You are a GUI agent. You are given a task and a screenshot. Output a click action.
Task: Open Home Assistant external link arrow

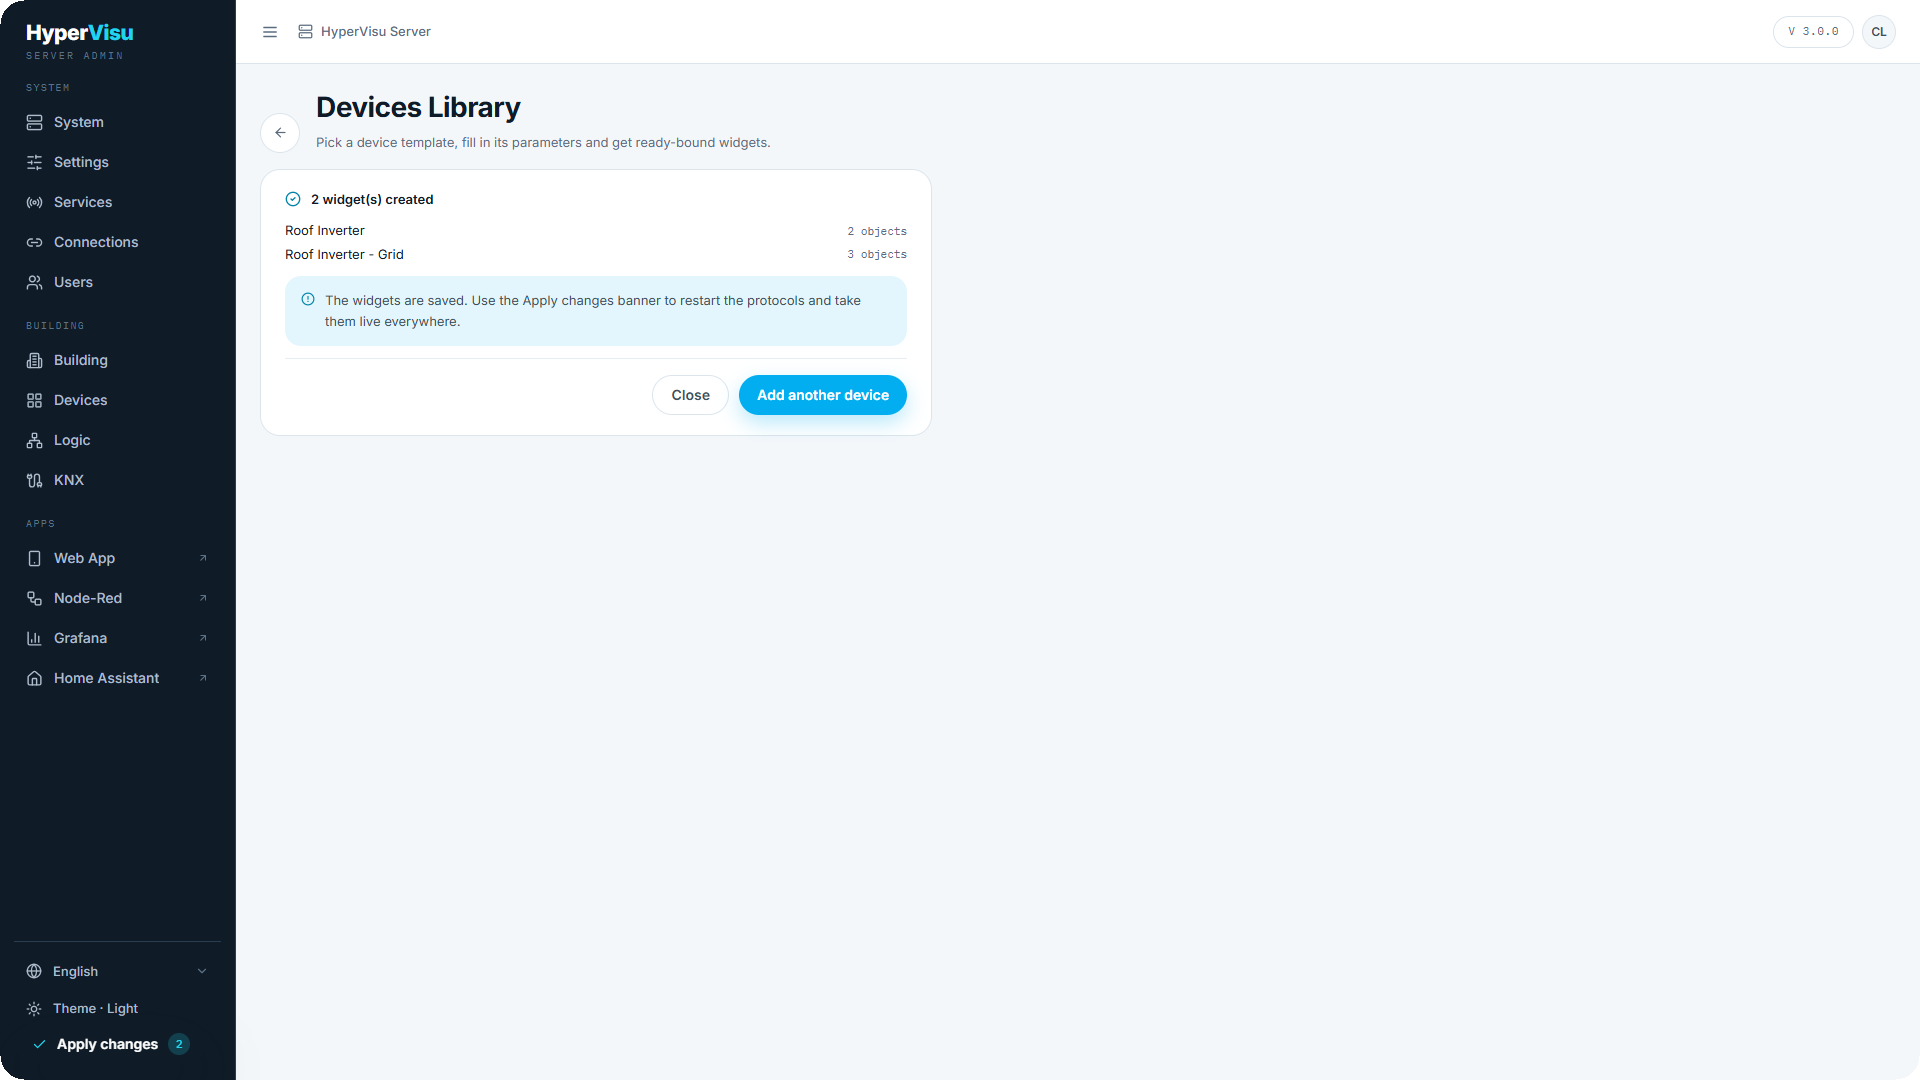[203, 678]
